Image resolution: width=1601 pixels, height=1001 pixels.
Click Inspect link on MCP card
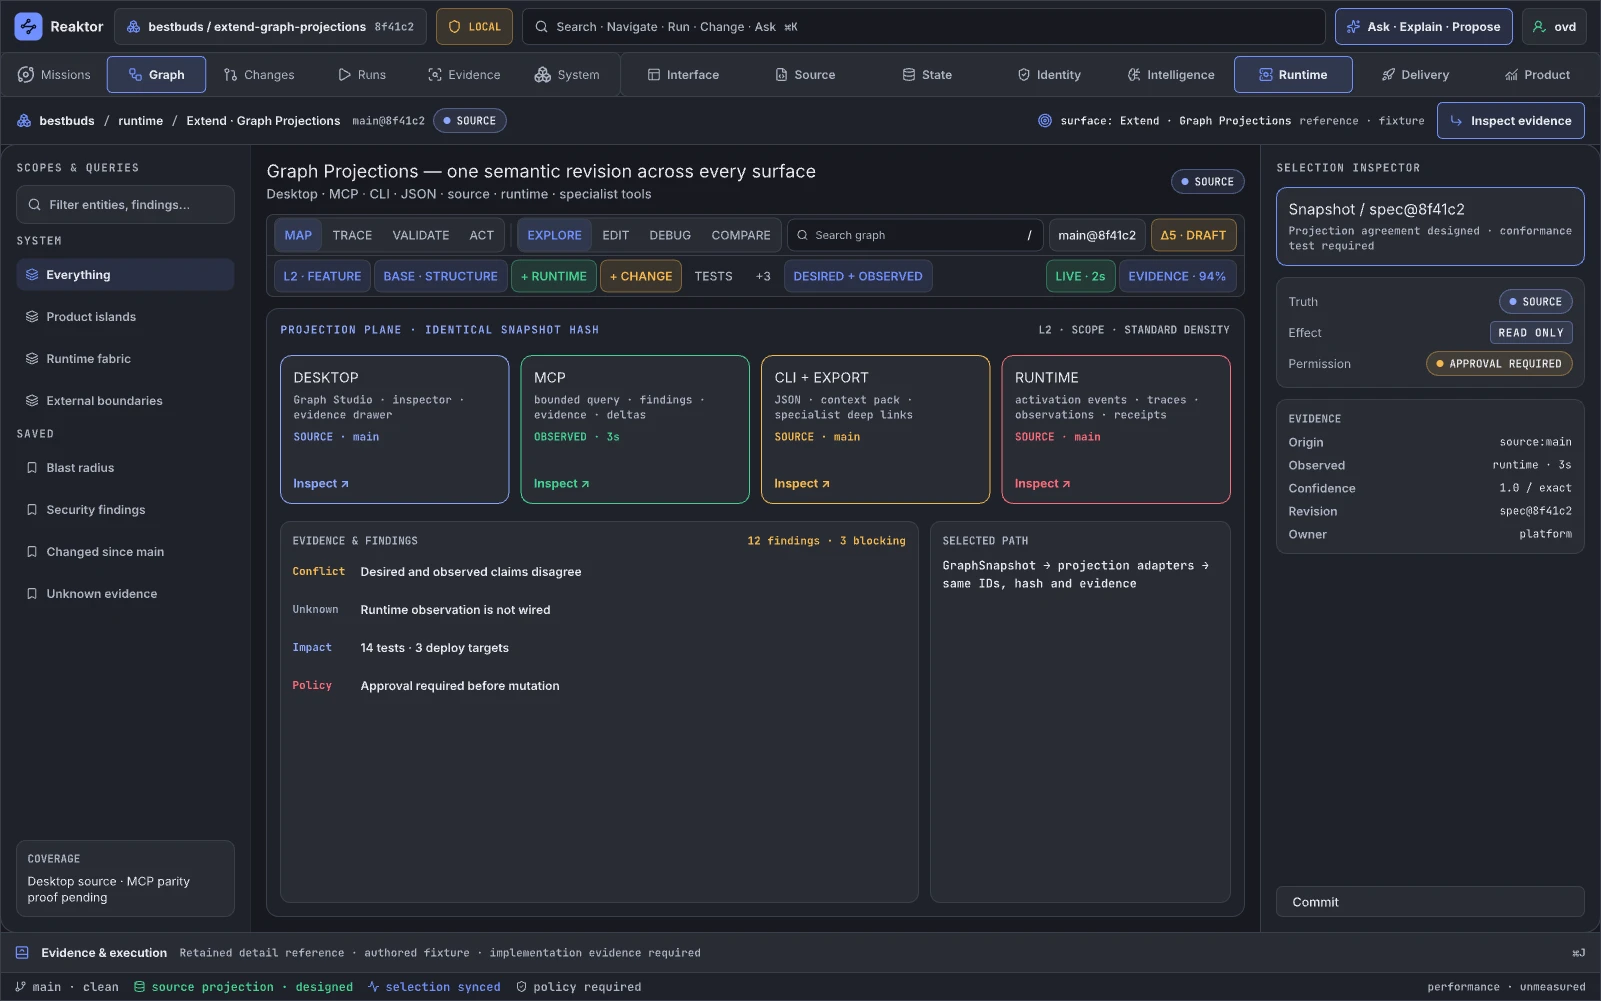(x=562, y=484)
